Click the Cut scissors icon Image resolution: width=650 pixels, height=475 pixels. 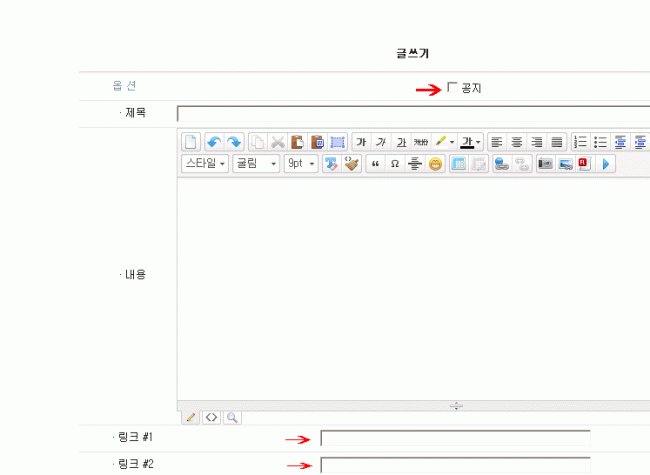point(277,142)
